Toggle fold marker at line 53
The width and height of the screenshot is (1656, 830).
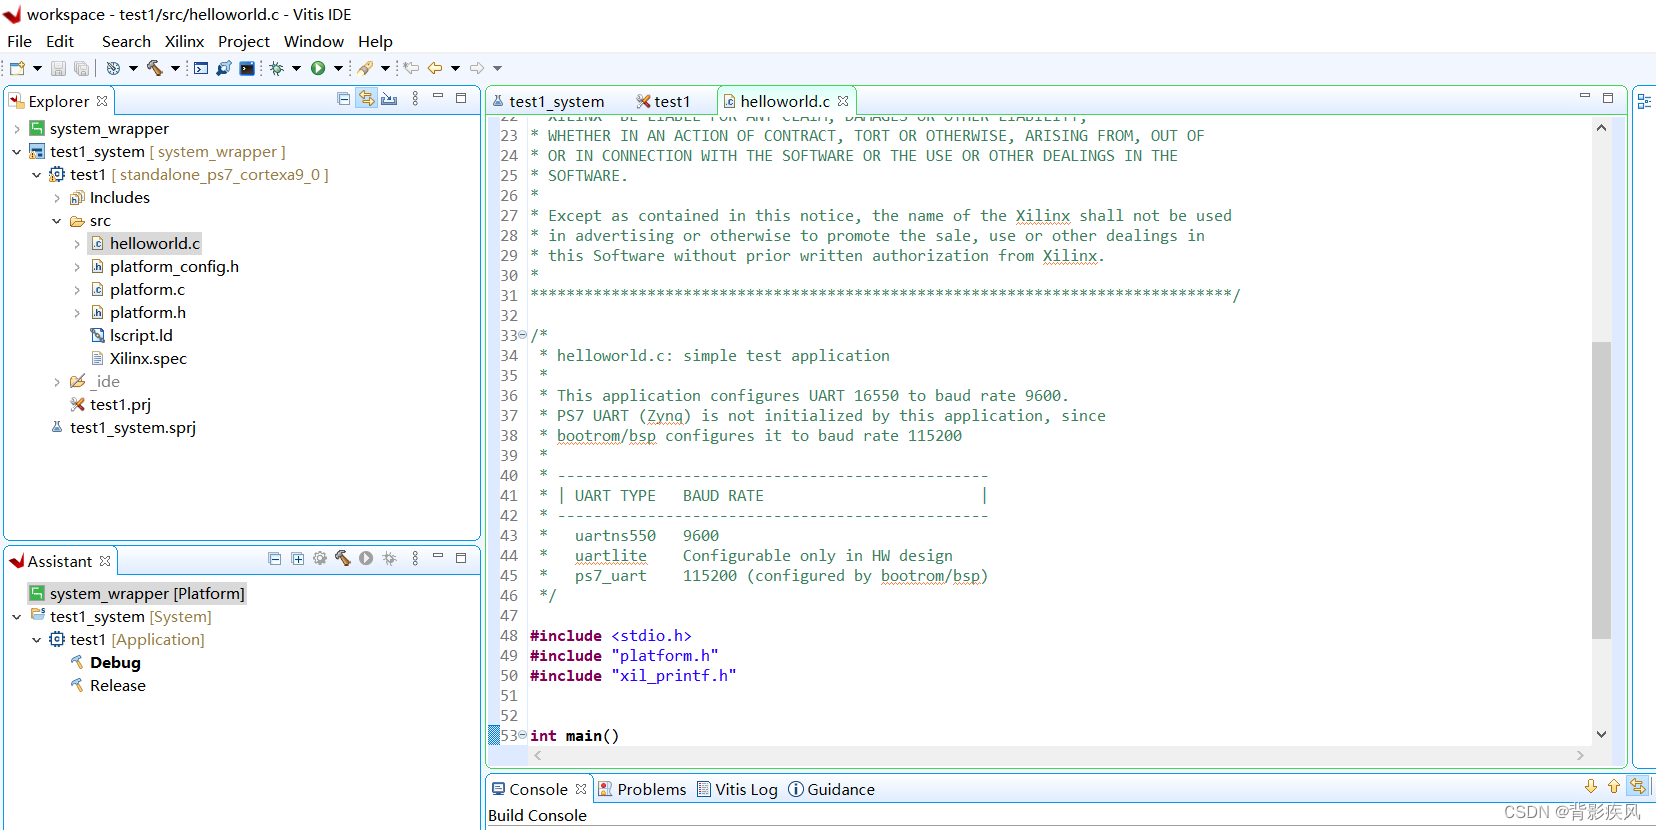(523, 735)
